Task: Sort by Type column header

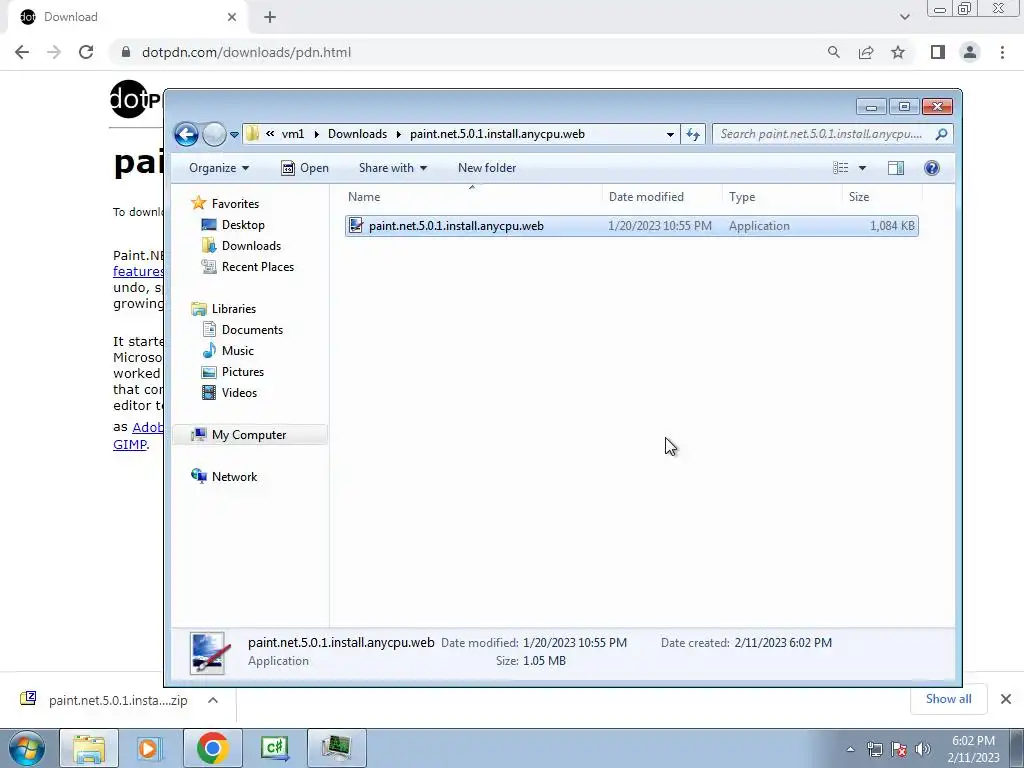Action: click(x=782, y=197)
